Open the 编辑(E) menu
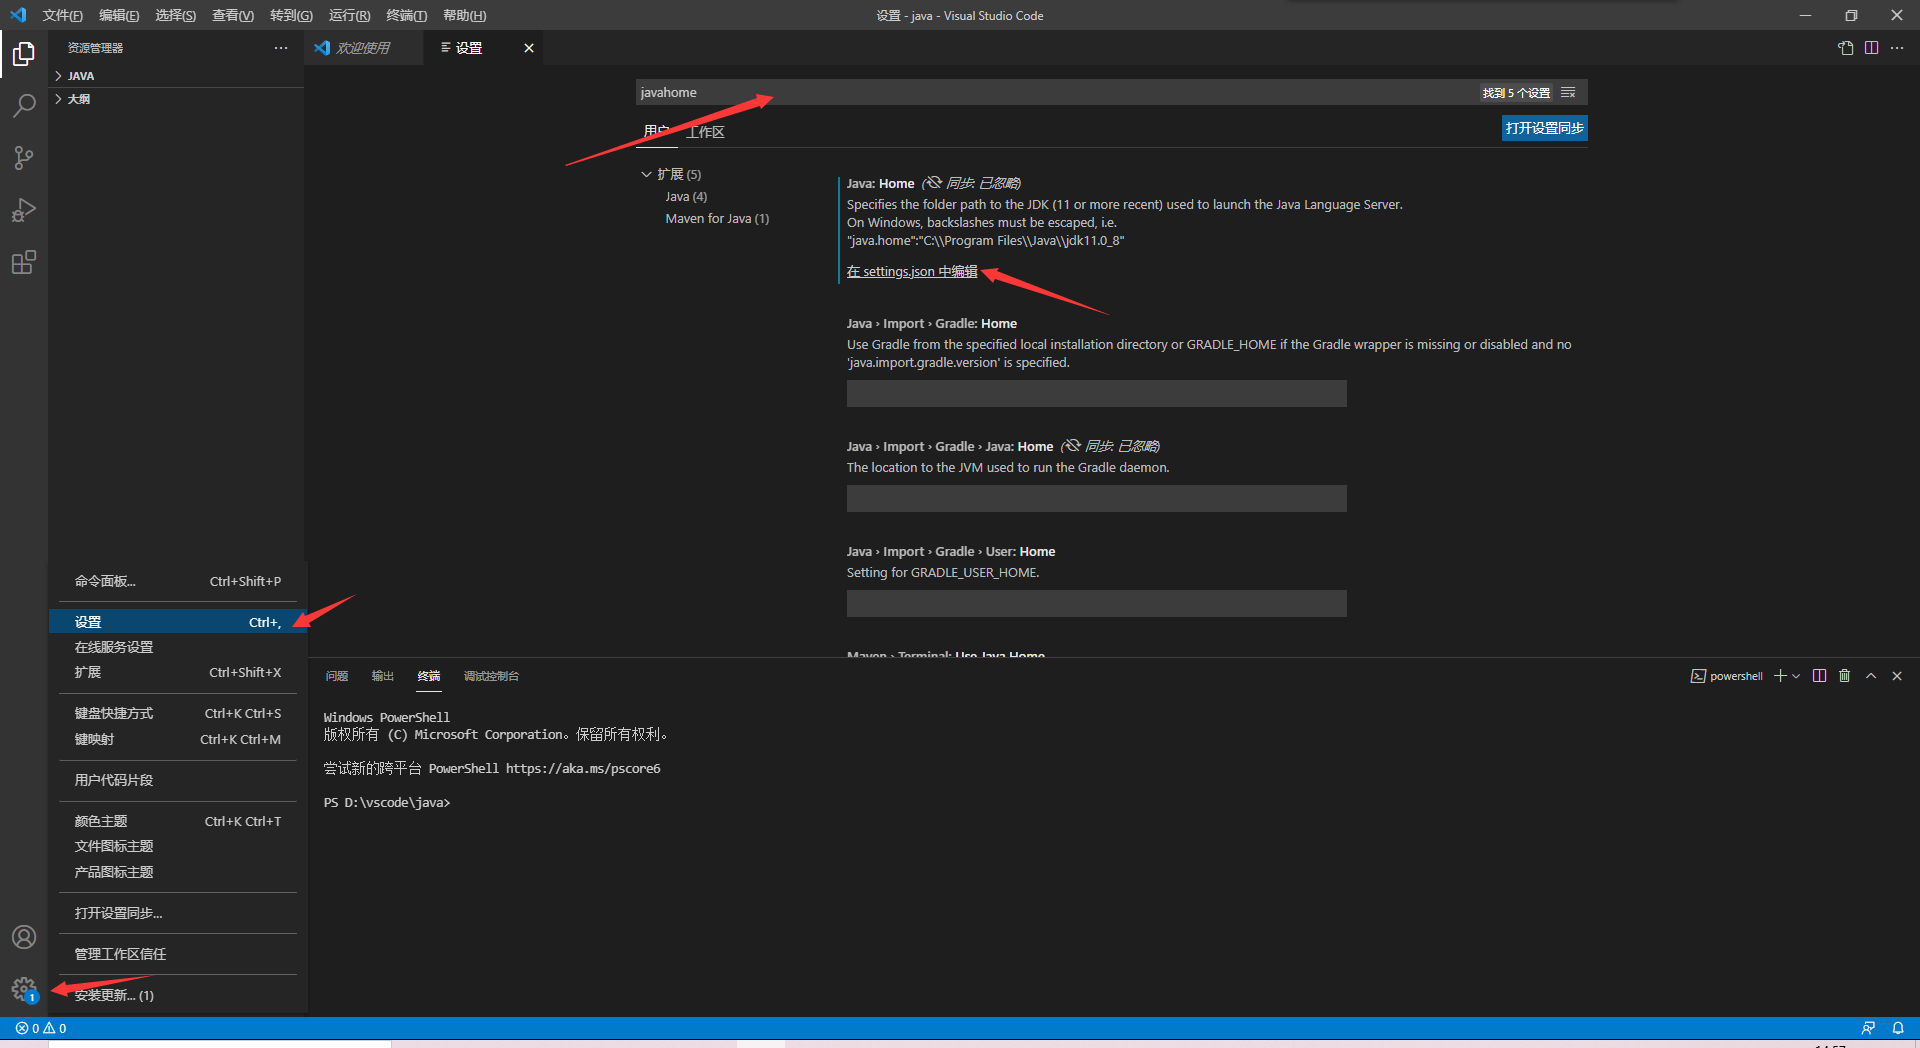This screenshot has height=1048, width=1920. 119,15
